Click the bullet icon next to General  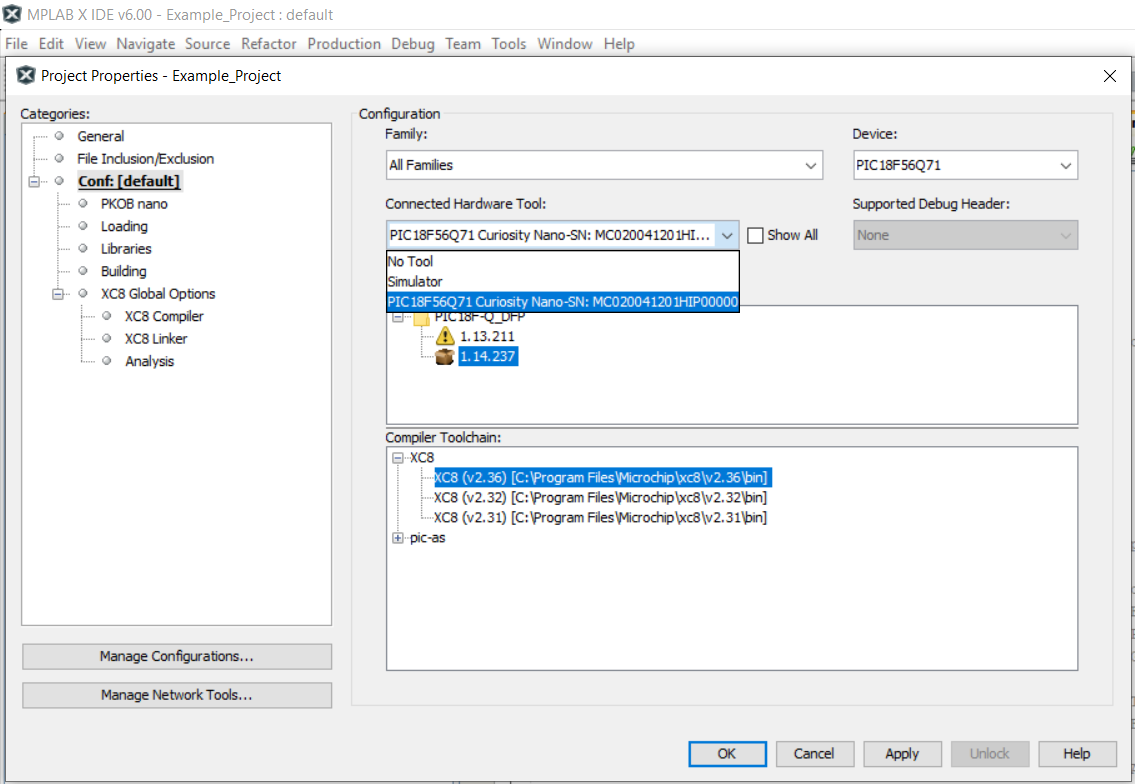pyautogui.click(x=59, y=136)
